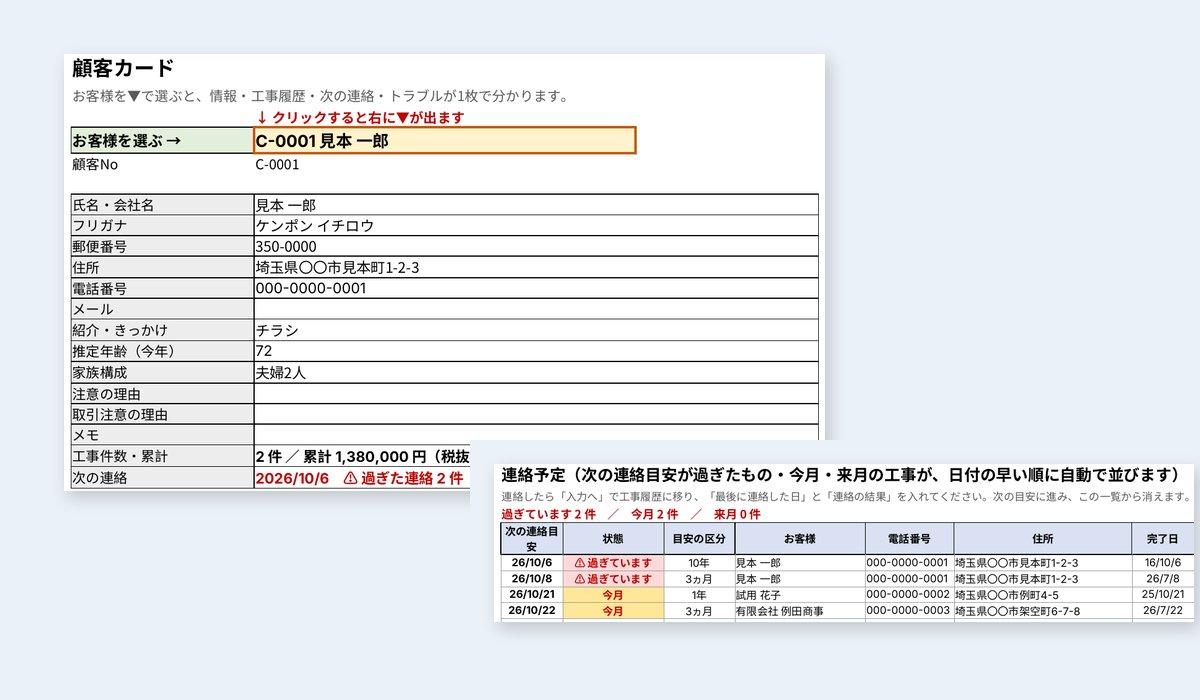Click the 電話番号 column header in the 連絡予定 table
The width and height of the screenshot is (1200, 700).
(x=908, y=538)
